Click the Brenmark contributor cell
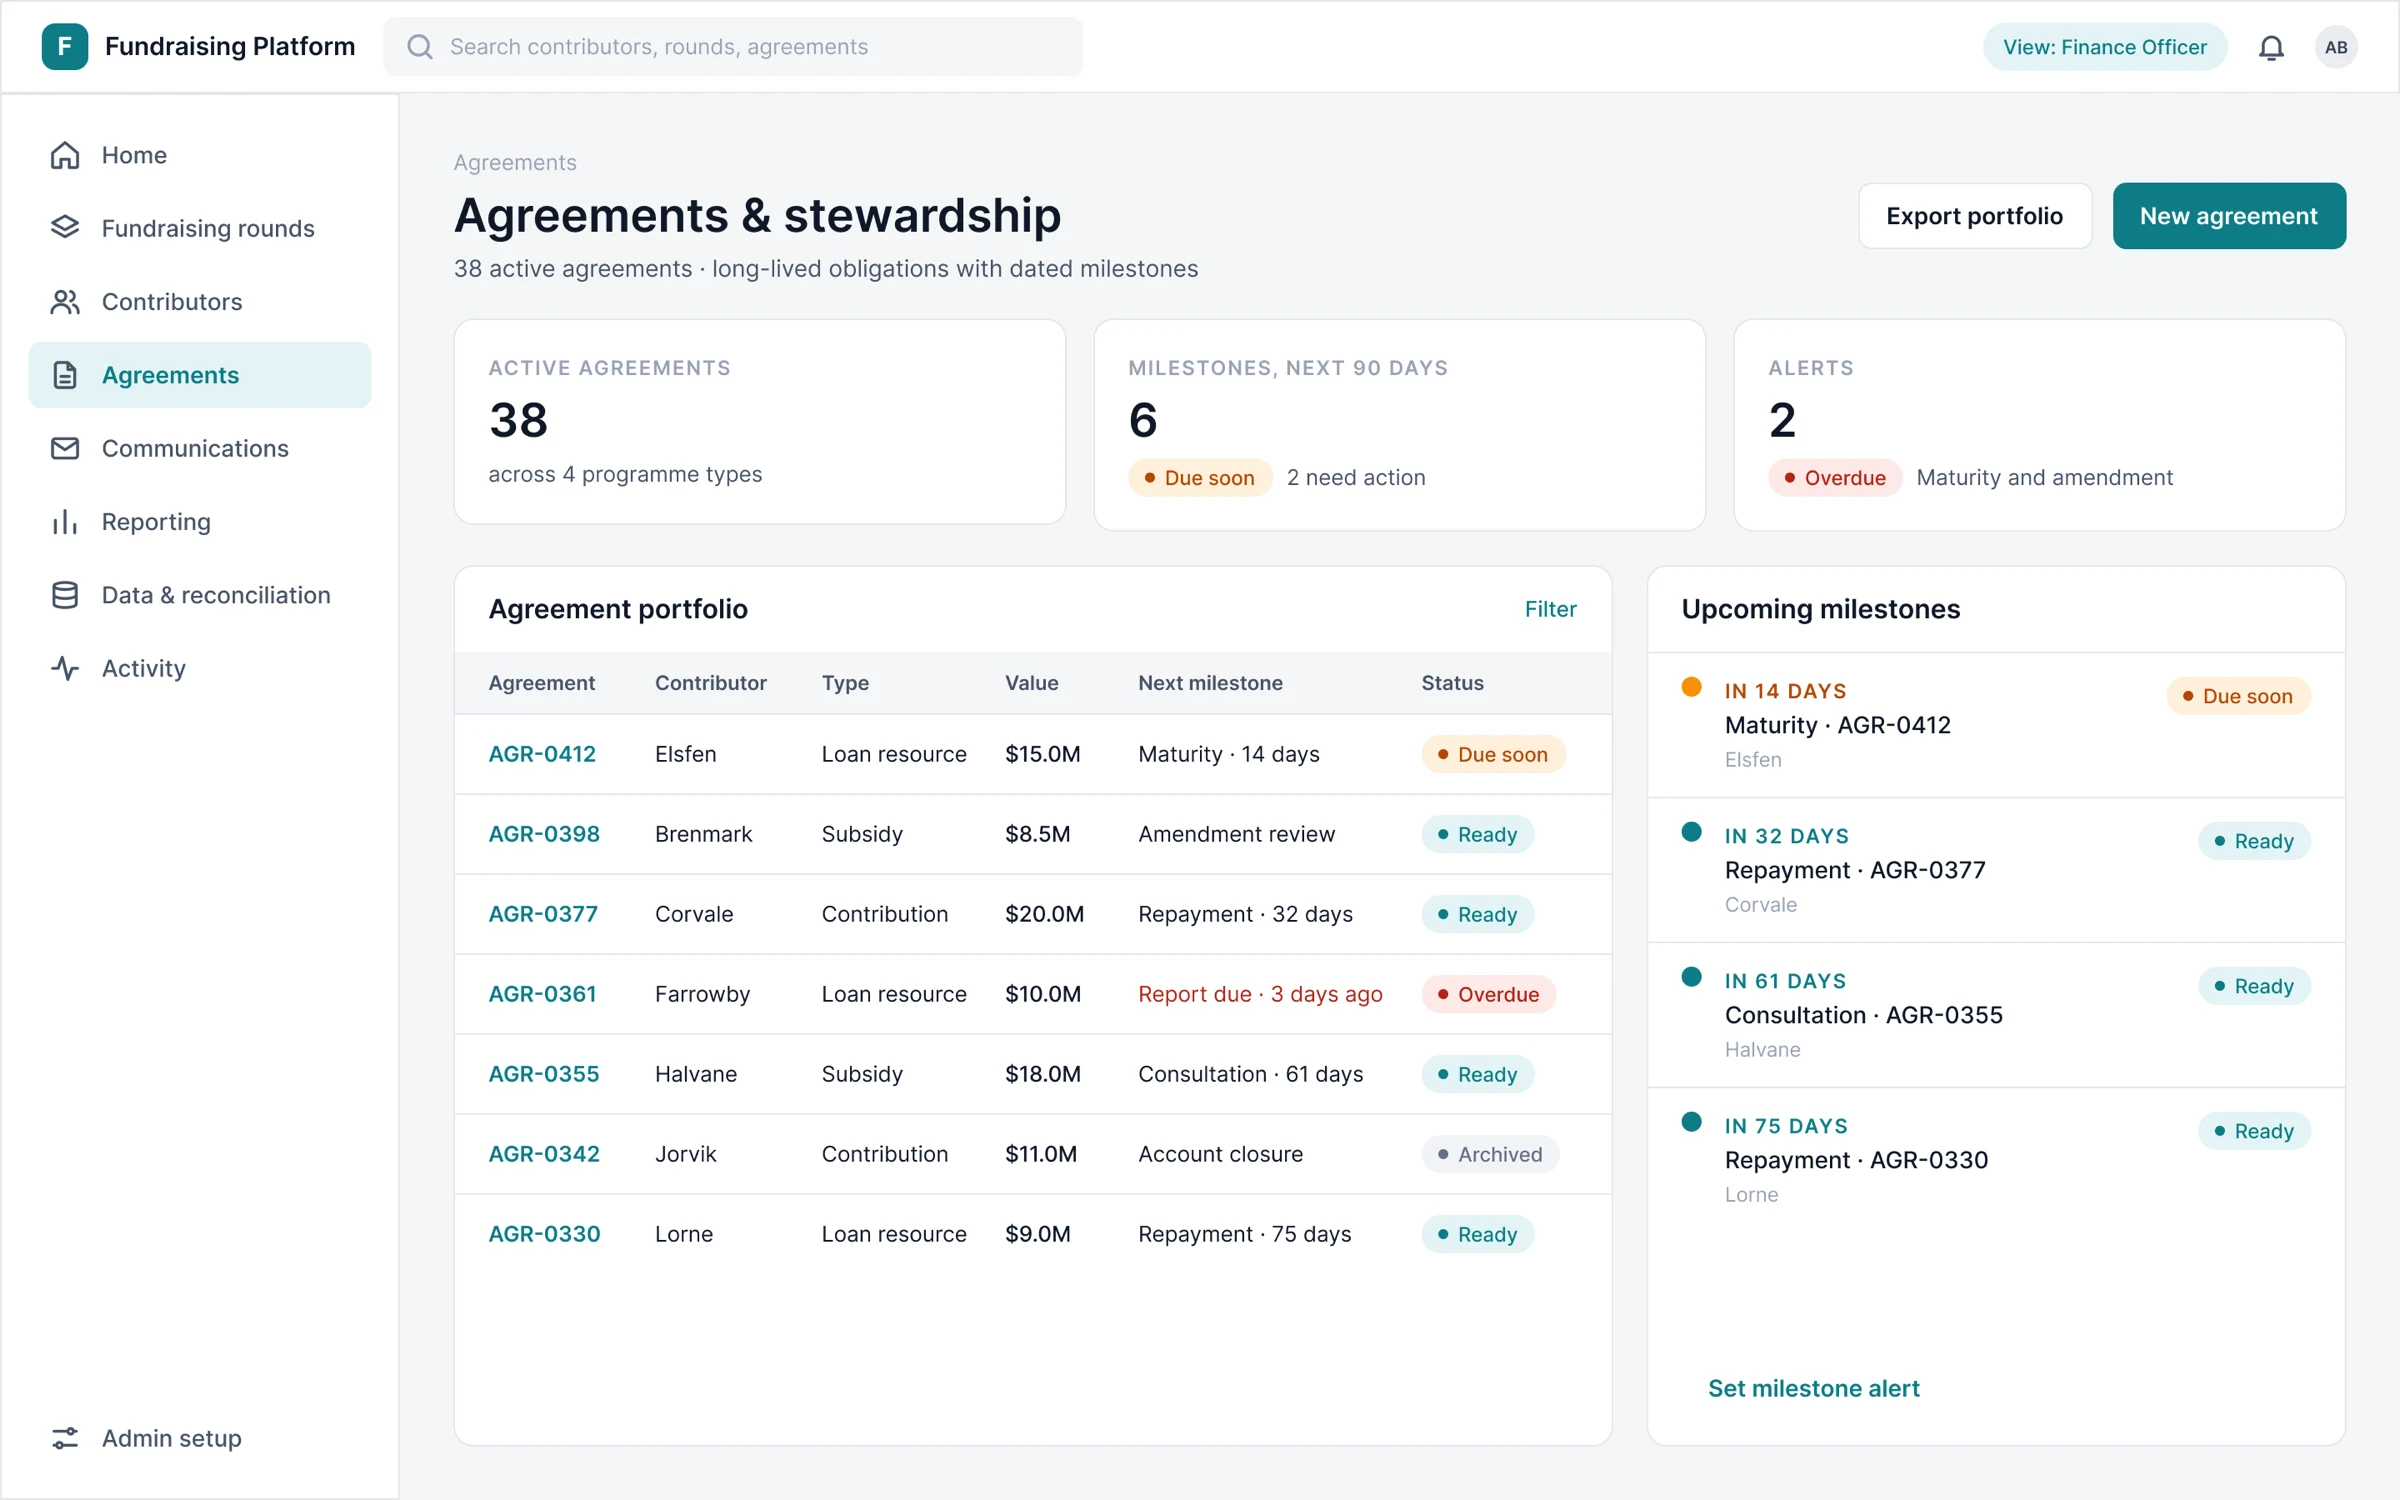This screenshot has width=2400, height=1500. tap(703, 834)
